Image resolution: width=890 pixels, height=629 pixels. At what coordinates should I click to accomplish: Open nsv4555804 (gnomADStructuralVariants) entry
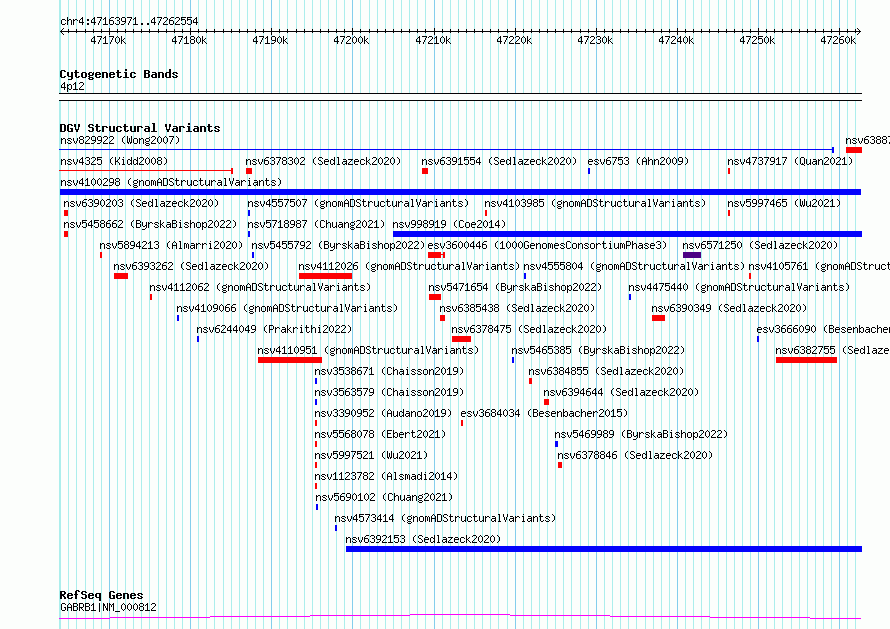click(634, 266)
